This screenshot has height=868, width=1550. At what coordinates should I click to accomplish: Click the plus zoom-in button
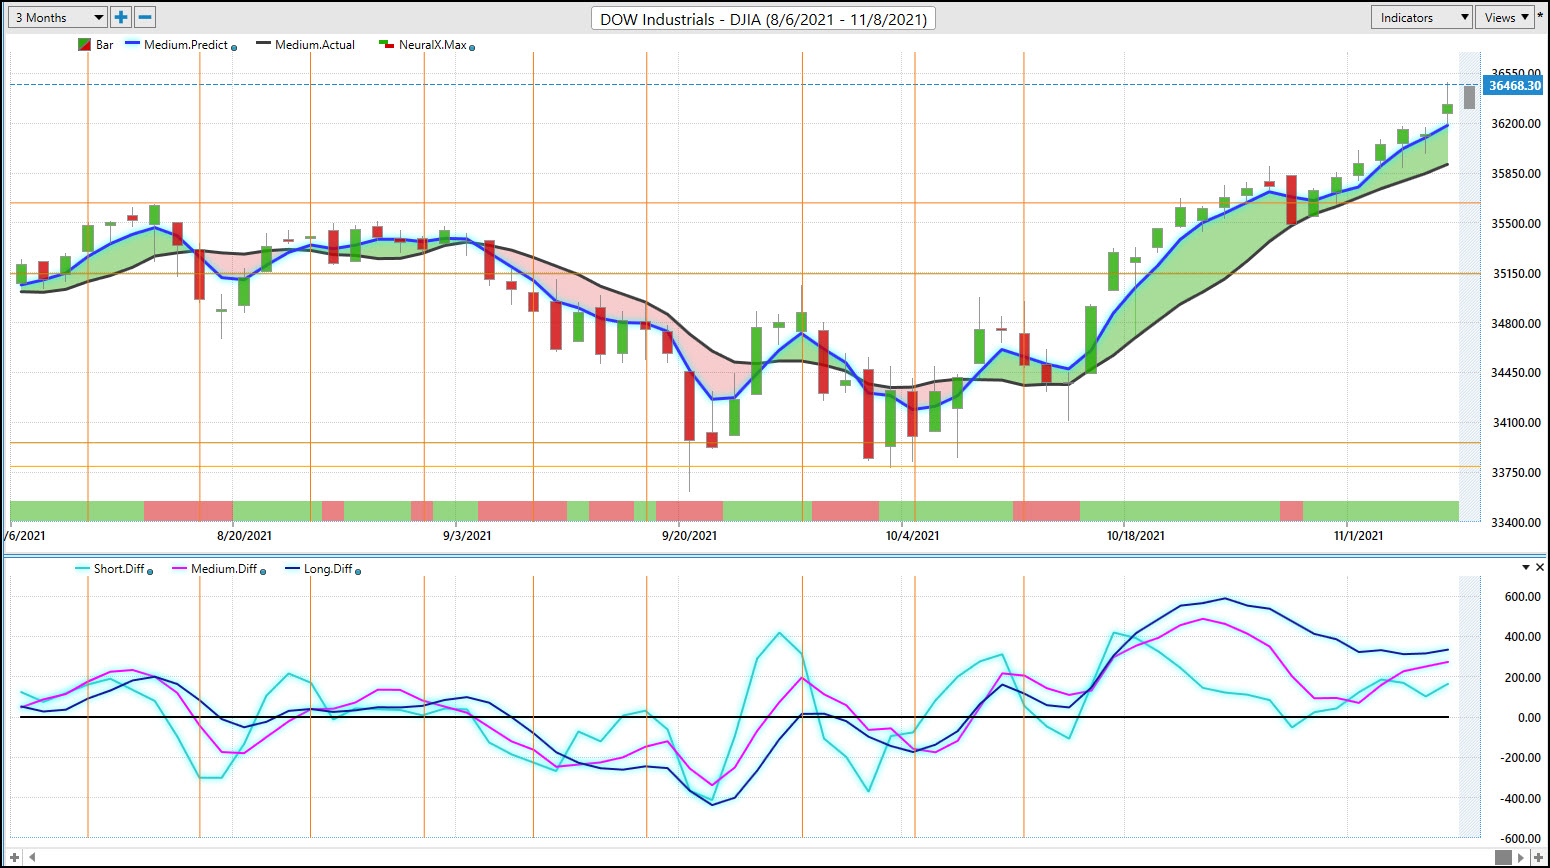pos(121,17)
